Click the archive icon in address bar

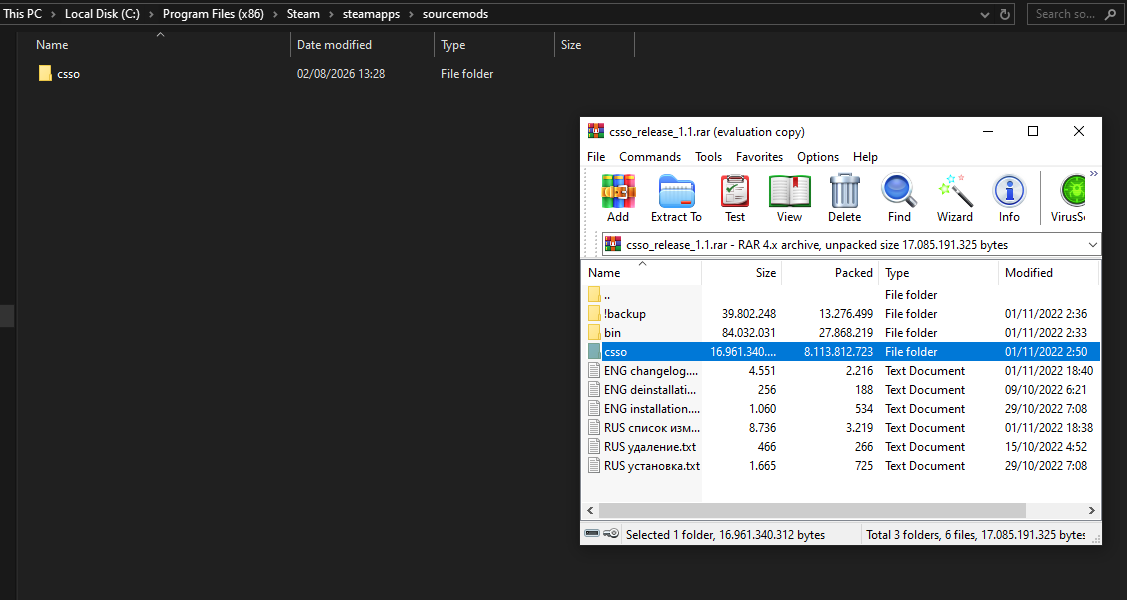tap(612, 244)
